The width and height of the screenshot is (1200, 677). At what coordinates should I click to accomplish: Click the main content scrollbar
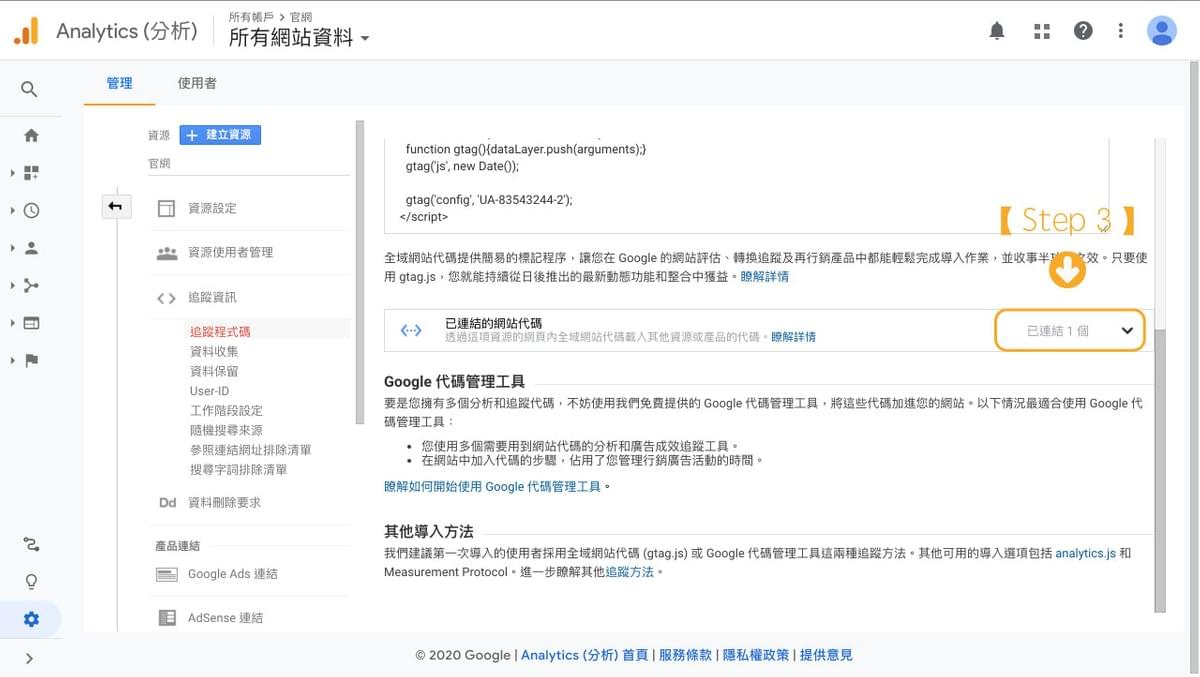point(1160,470)
